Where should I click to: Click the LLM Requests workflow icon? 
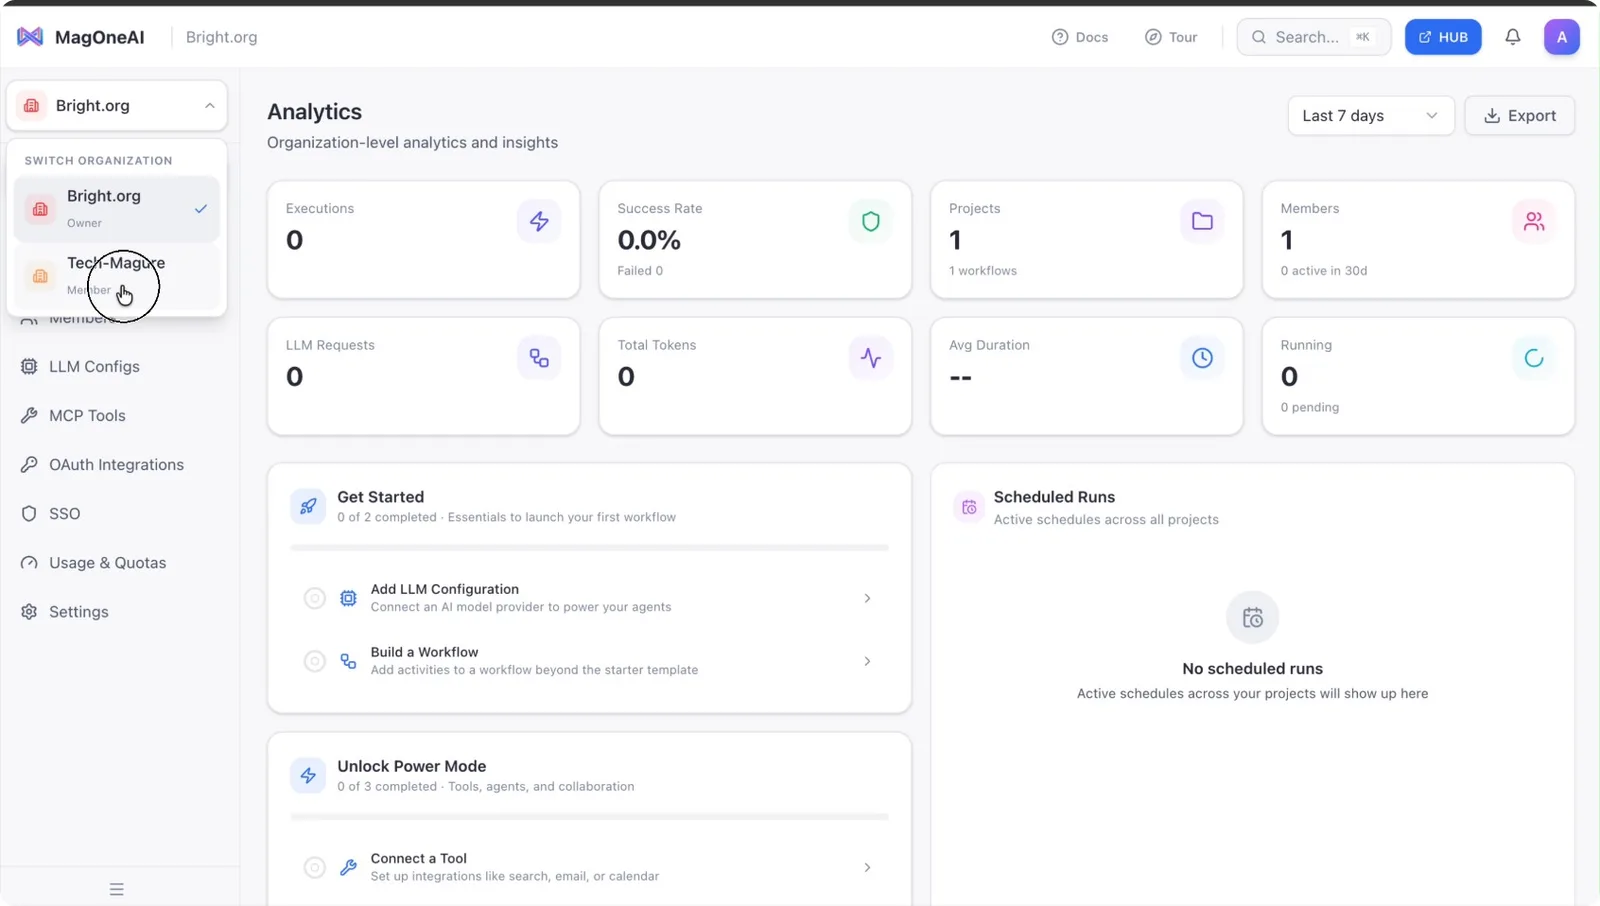pyautogui.click(x=539, y=358)
